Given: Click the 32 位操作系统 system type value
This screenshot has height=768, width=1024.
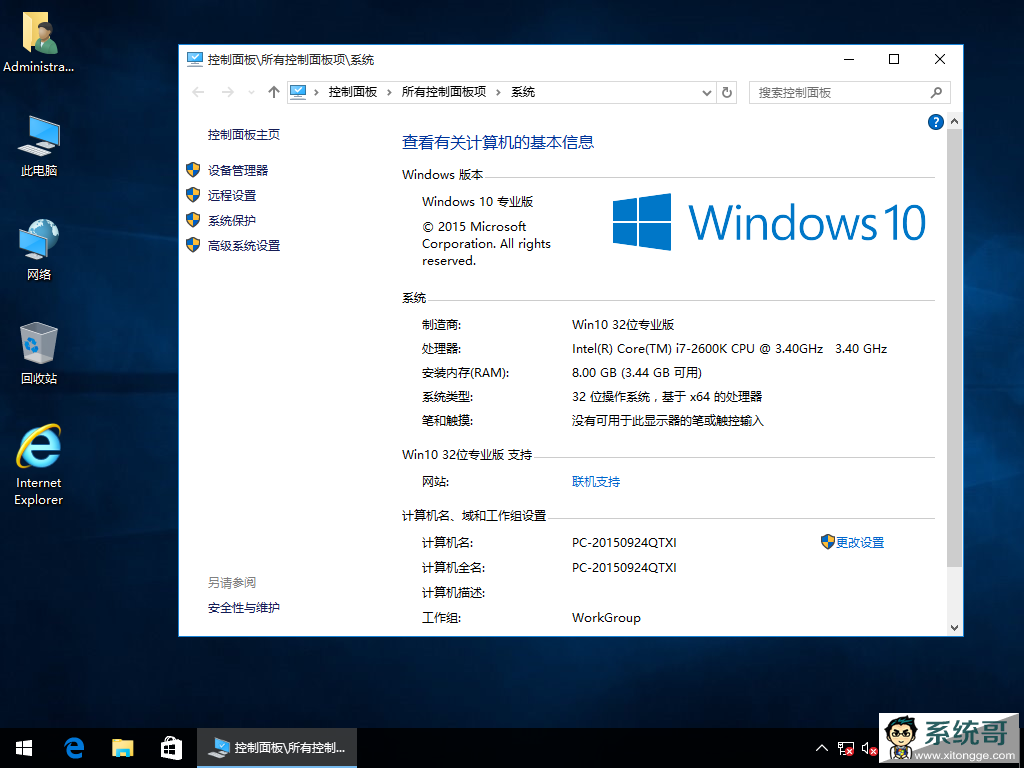Looking at the screenshot, I should click(667, 397).
